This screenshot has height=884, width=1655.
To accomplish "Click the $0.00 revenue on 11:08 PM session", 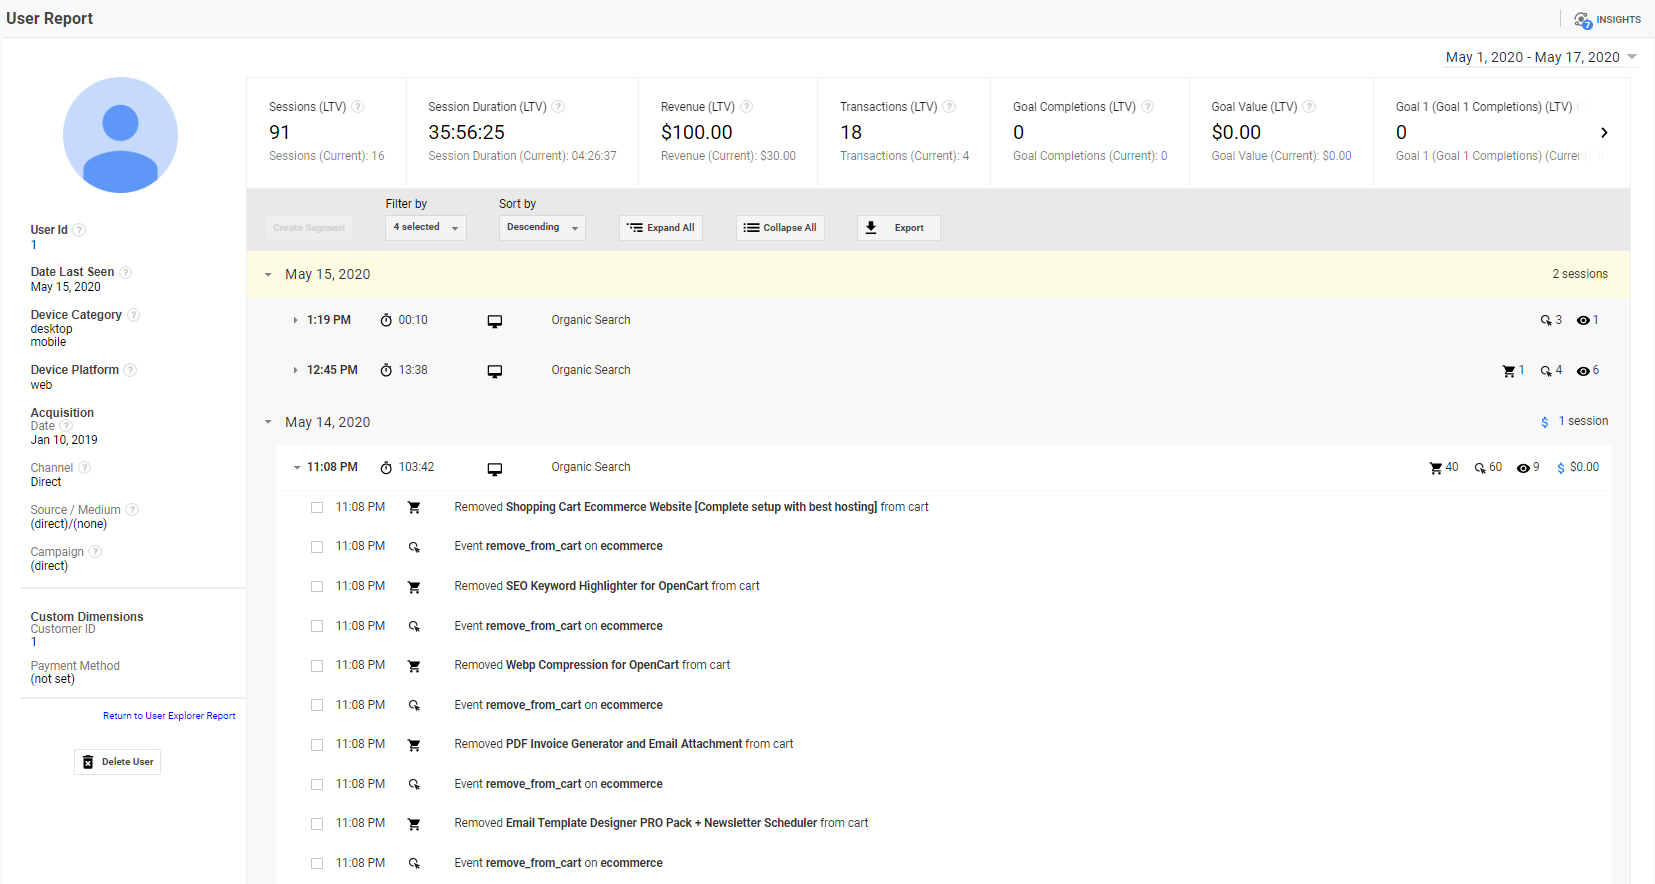I will point(1584,468).
